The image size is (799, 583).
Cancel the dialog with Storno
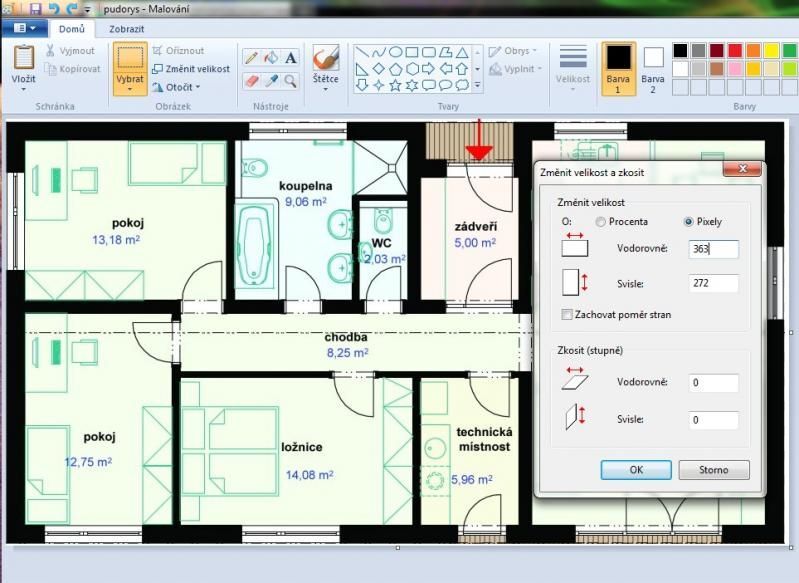(x=714, y=469)
